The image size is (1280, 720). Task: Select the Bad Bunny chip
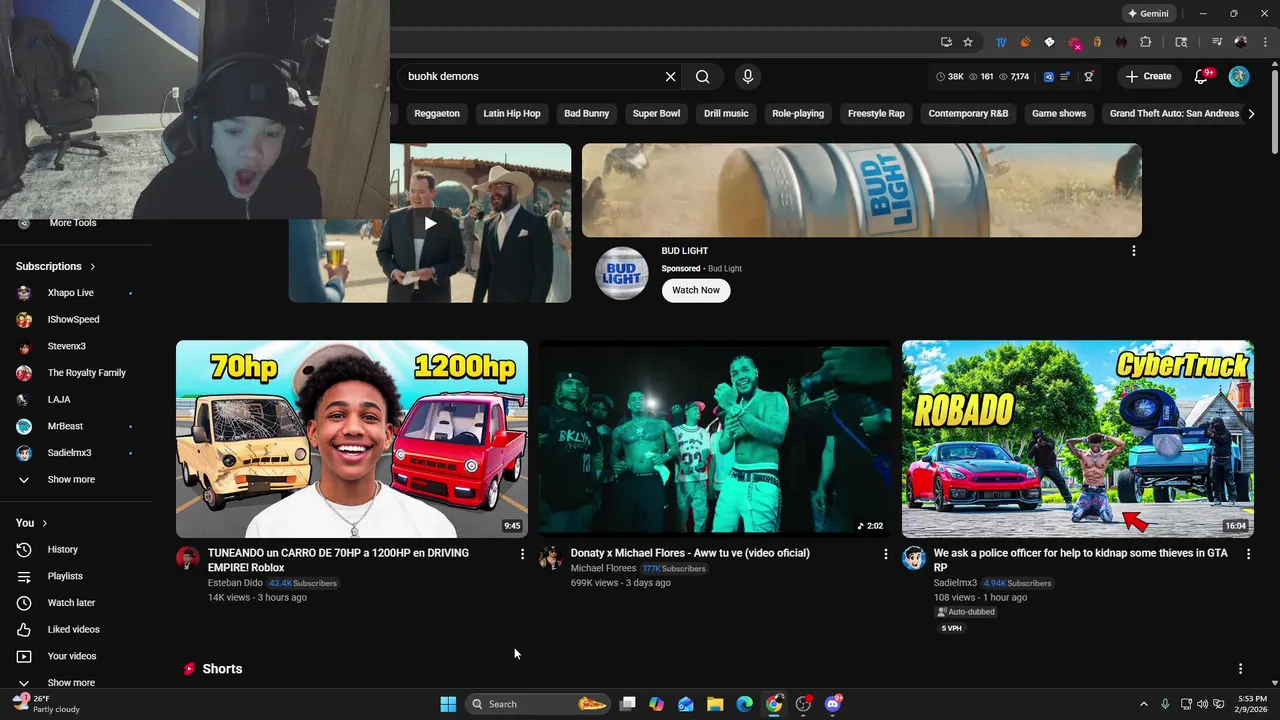coord(586,114)
